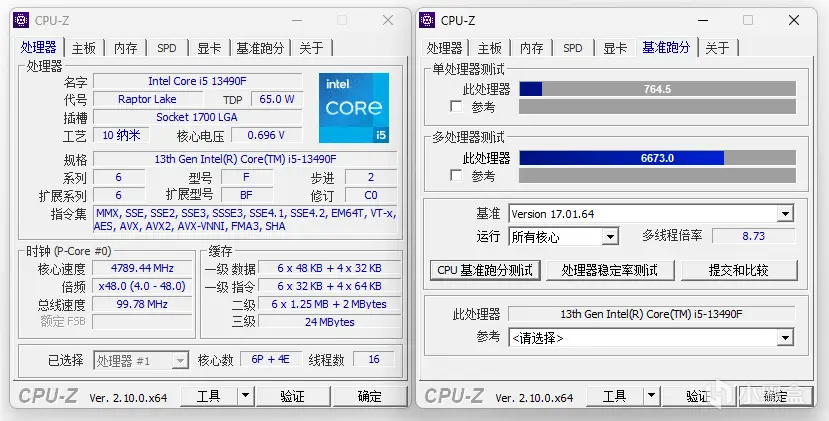Click the 修订 value C0
Screen dimensions: 829x421
371,195
